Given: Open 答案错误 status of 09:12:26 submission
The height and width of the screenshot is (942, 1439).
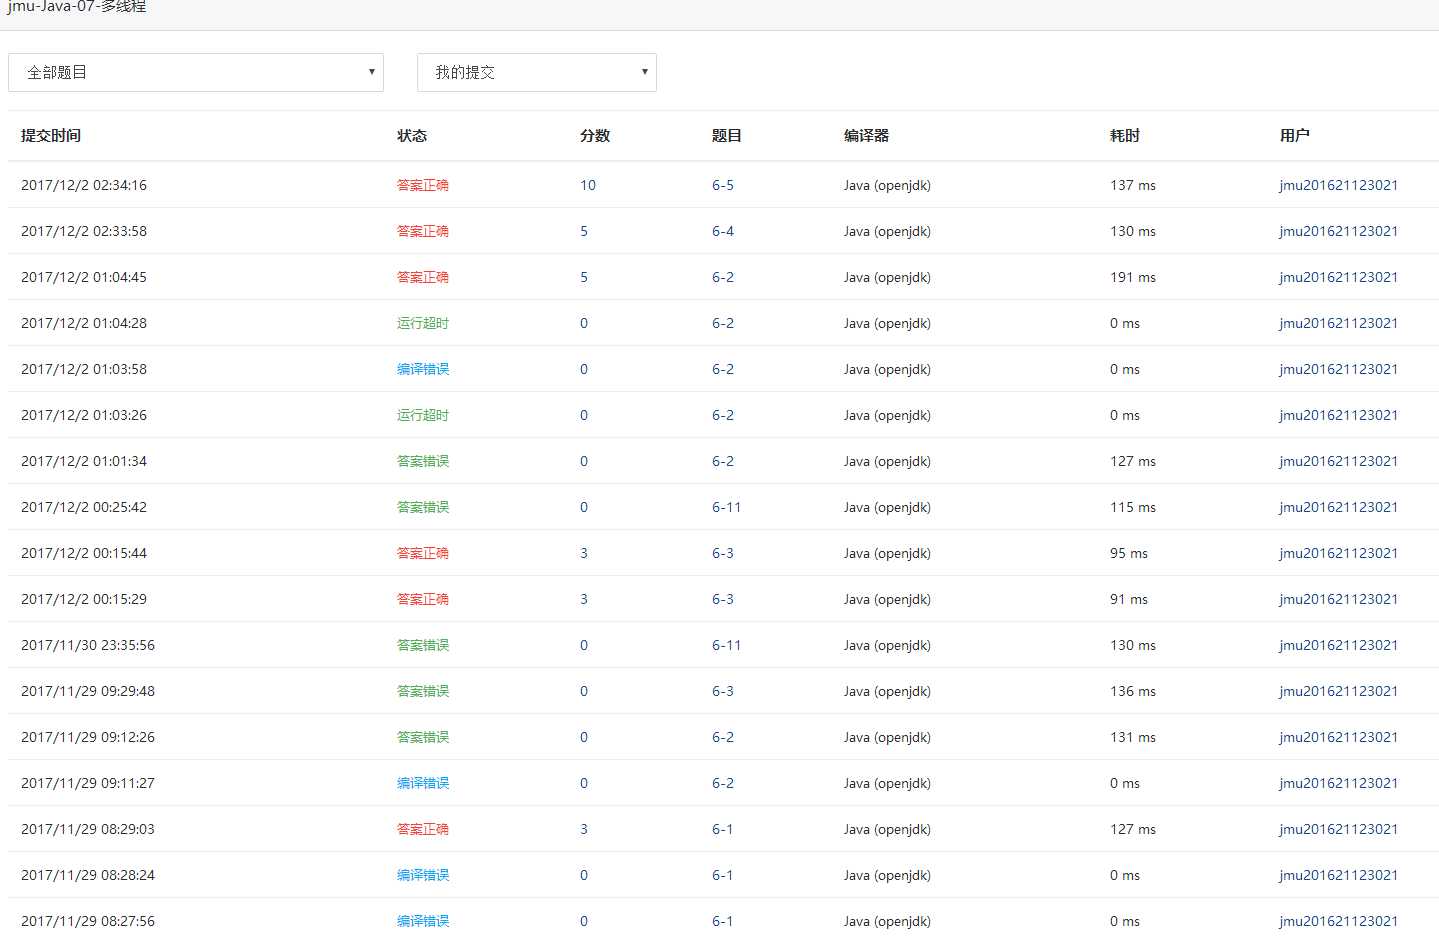Looking at the screenshot, I should (423, 737).
